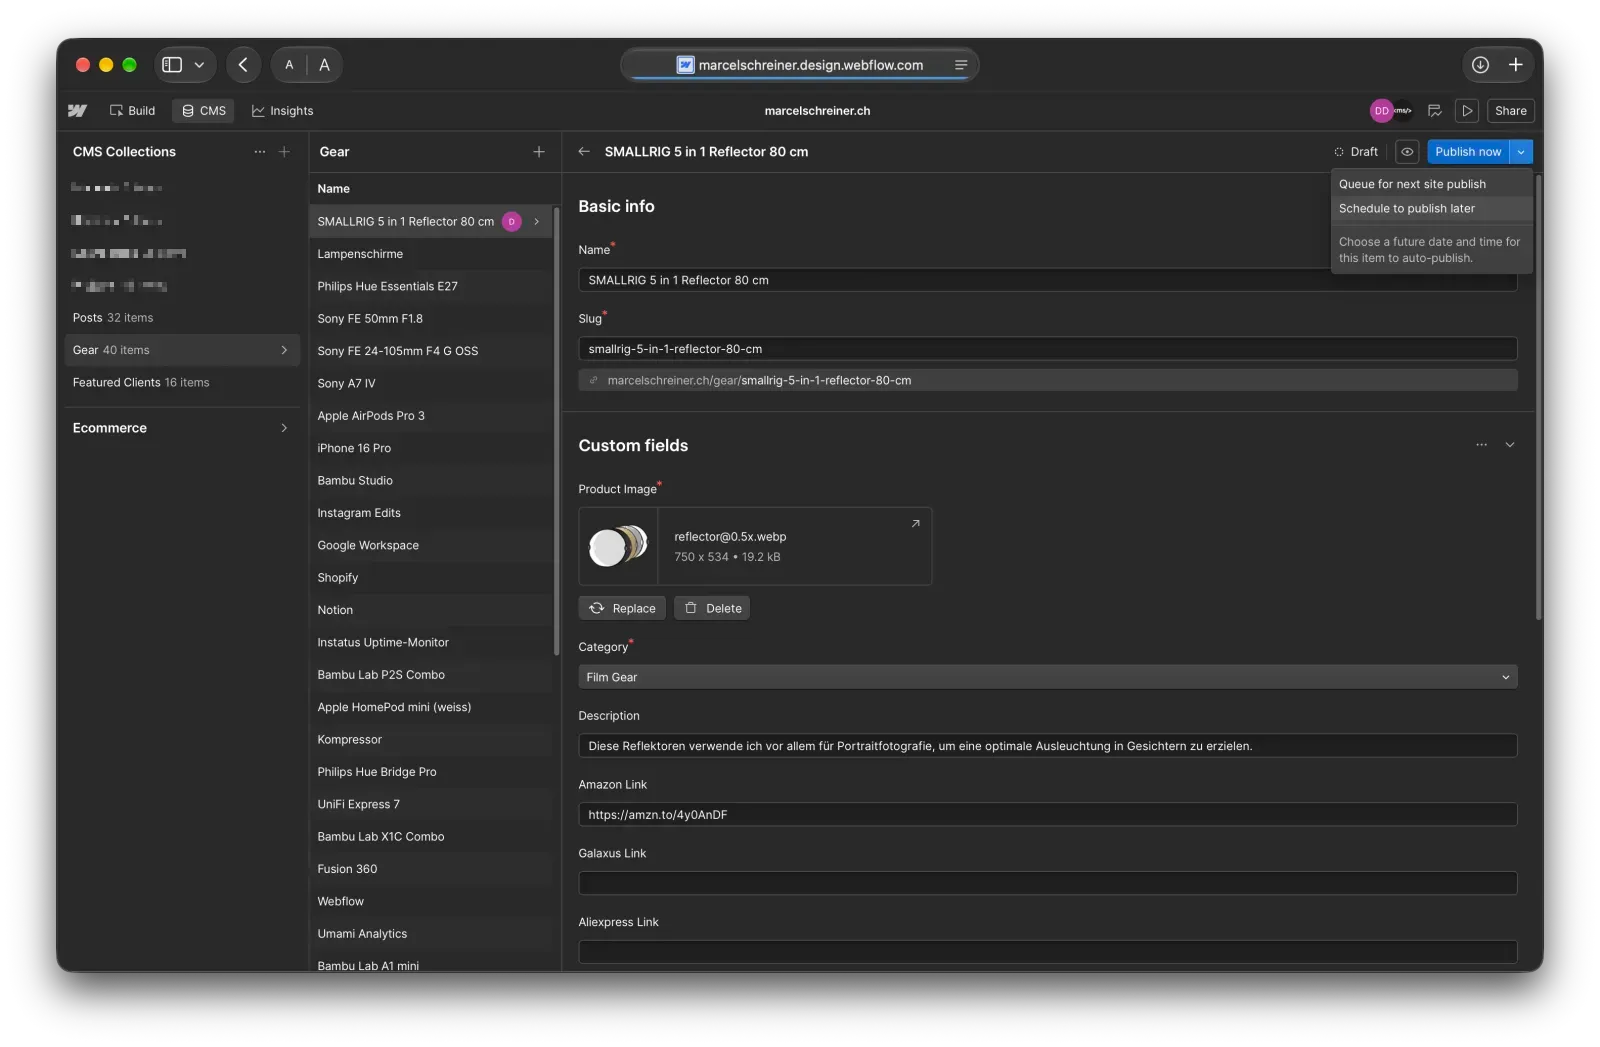Image resolution: width=1600 pixels, height=1047 pixels.
Task: Select Sony A7 IV item
Action: [430, 384]
